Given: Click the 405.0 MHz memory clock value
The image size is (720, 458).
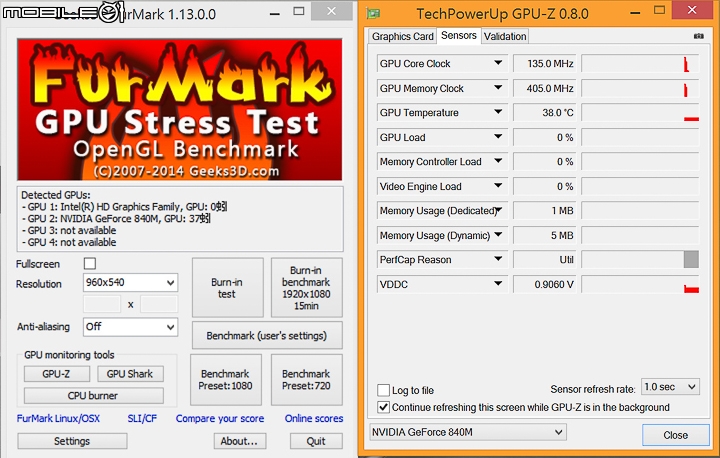Looking at the screenshot, I should 545,88.
